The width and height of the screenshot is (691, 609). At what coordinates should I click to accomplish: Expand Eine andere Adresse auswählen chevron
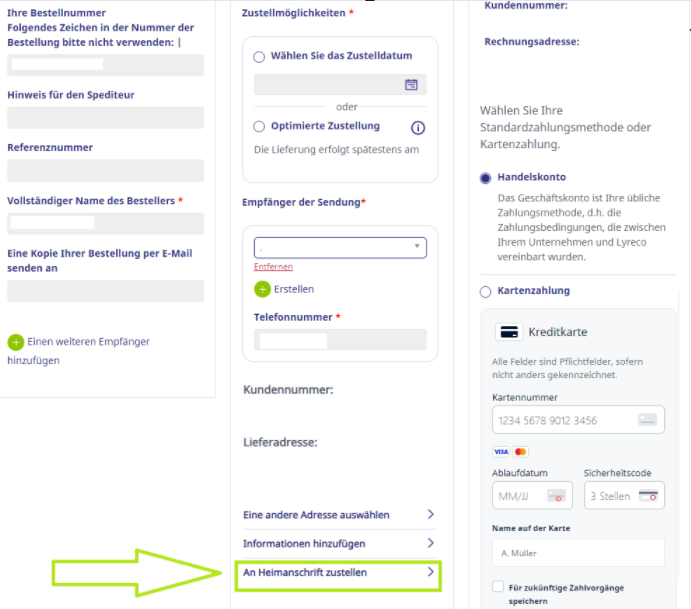click(431, 514)
